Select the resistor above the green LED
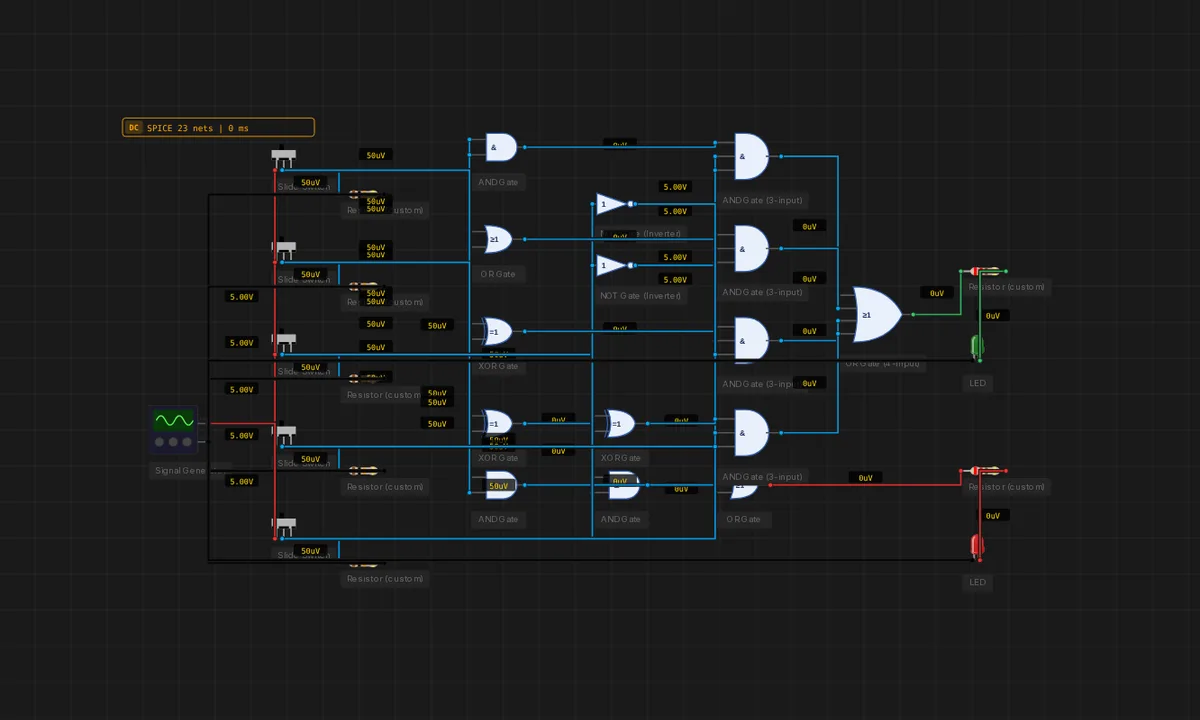Screen dimensions: 1200x720 click(x=984, y=271)
